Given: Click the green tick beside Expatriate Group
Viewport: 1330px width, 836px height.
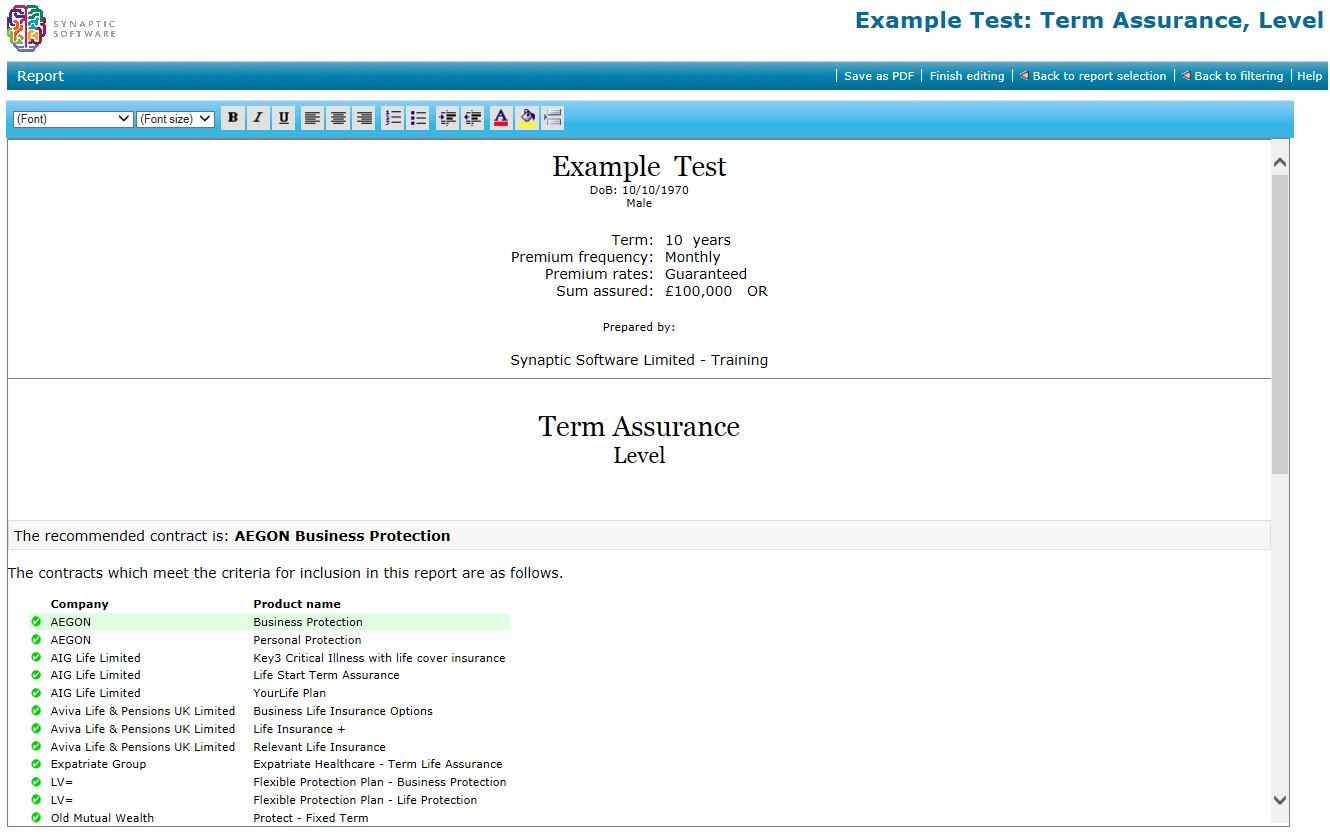Looking at the screenshot, I should [36, 764].
